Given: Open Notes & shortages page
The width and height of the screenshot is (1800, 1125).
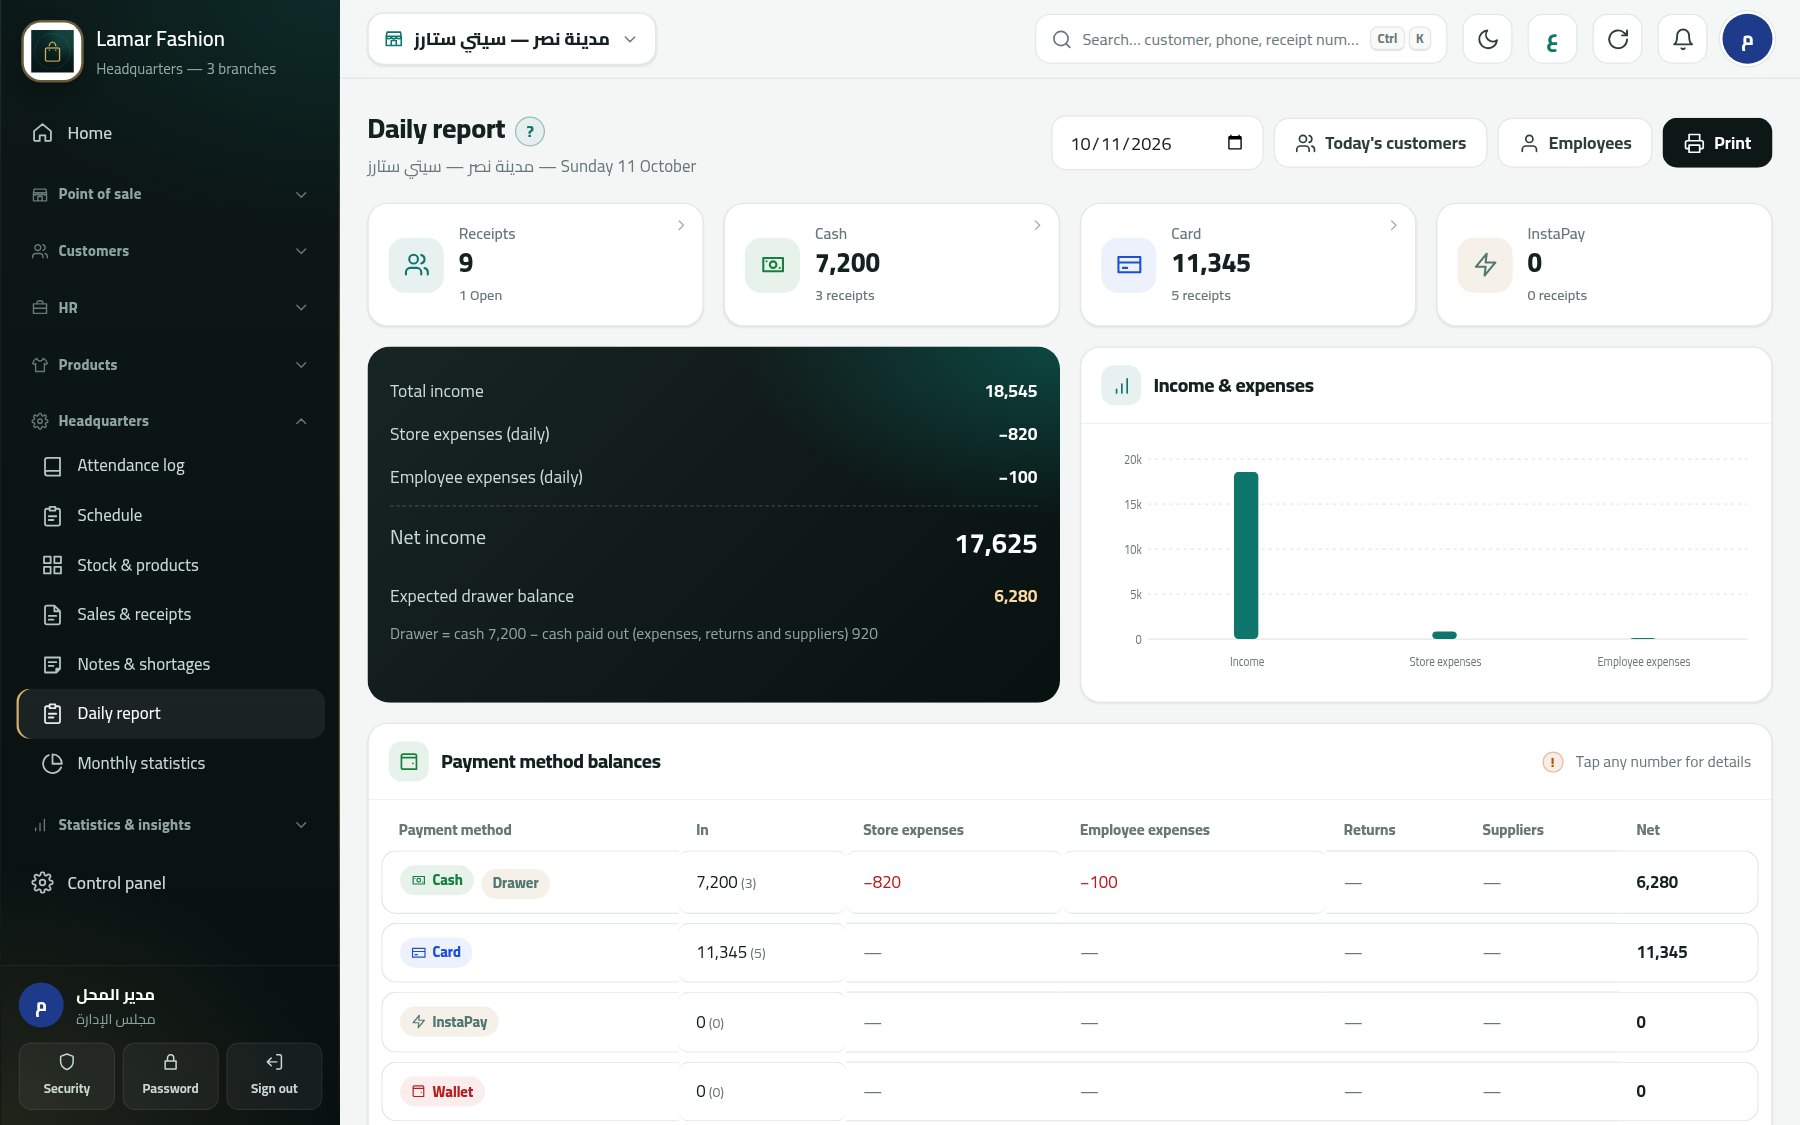Looking at the screenshot, I should (170, 664).
